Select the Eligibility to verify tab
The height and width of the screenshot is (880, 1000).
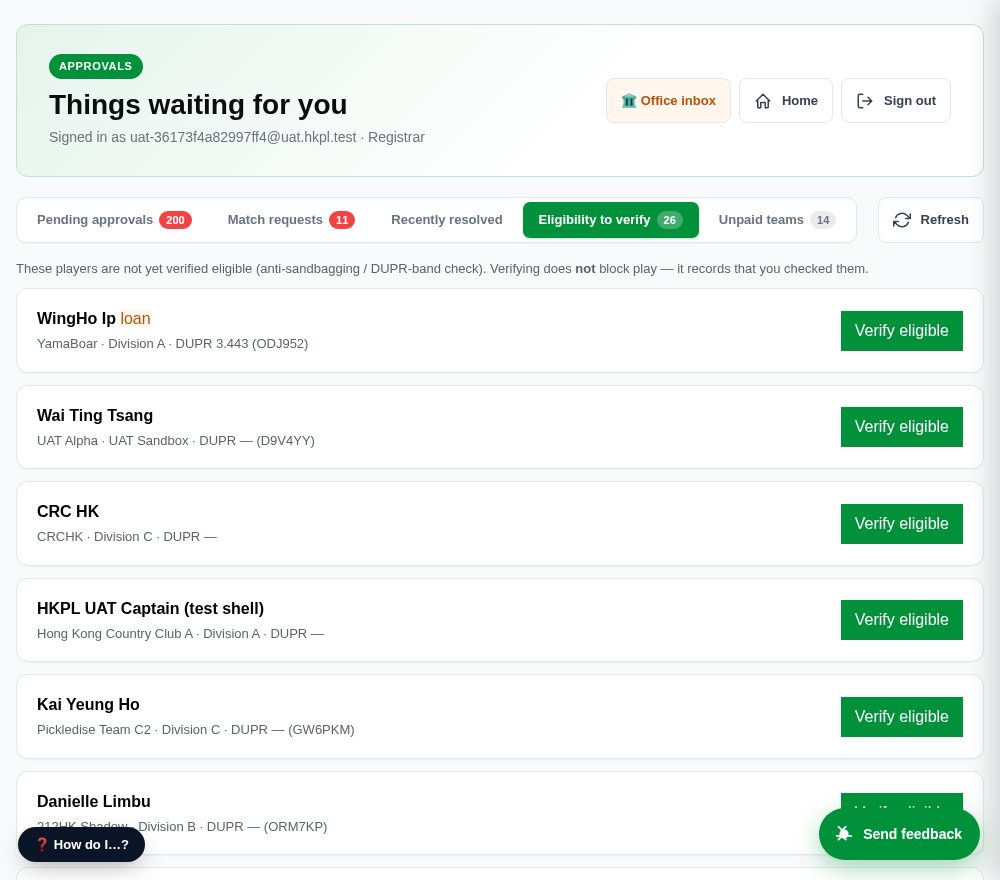610,220
